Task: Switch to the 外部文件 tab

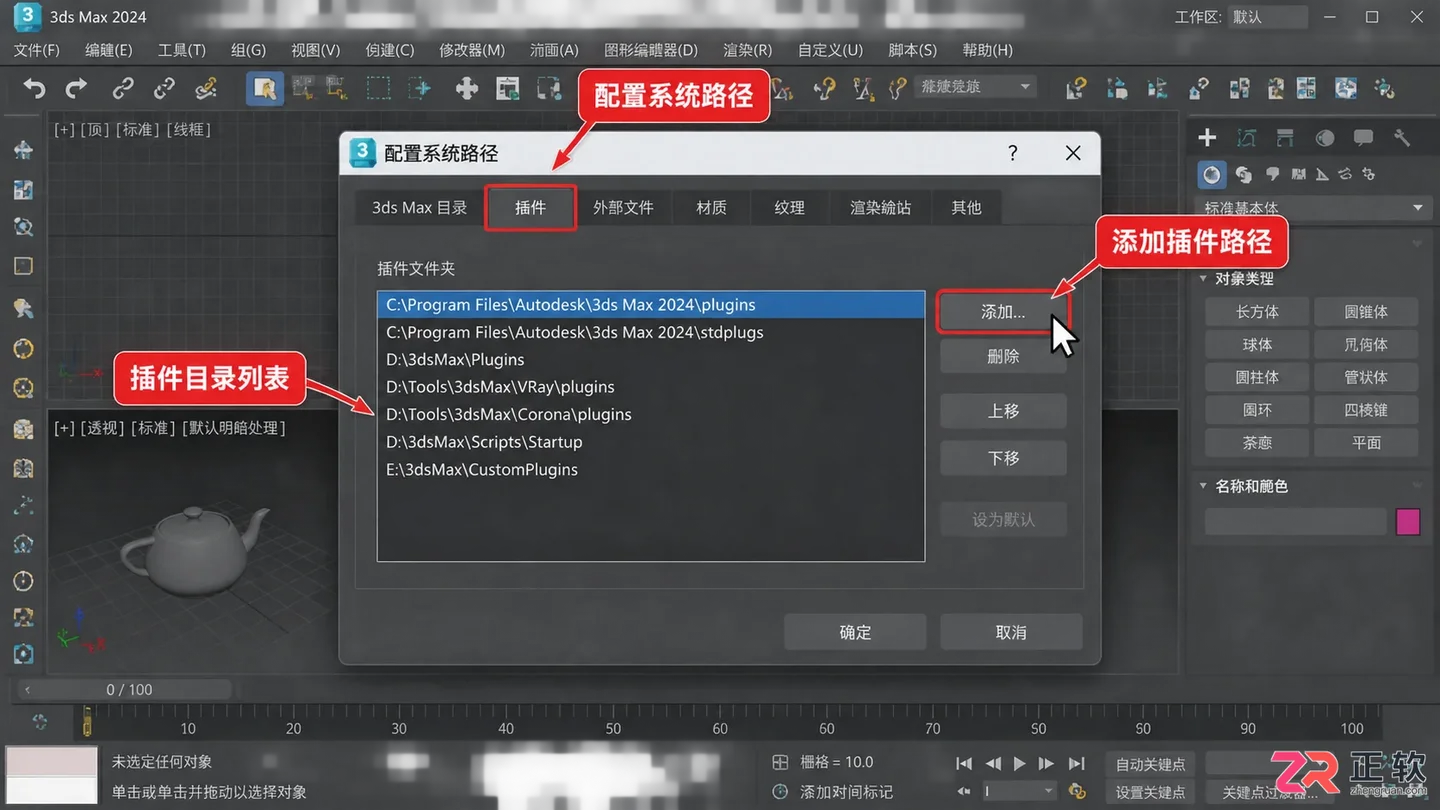Action: tap(623, 208)
